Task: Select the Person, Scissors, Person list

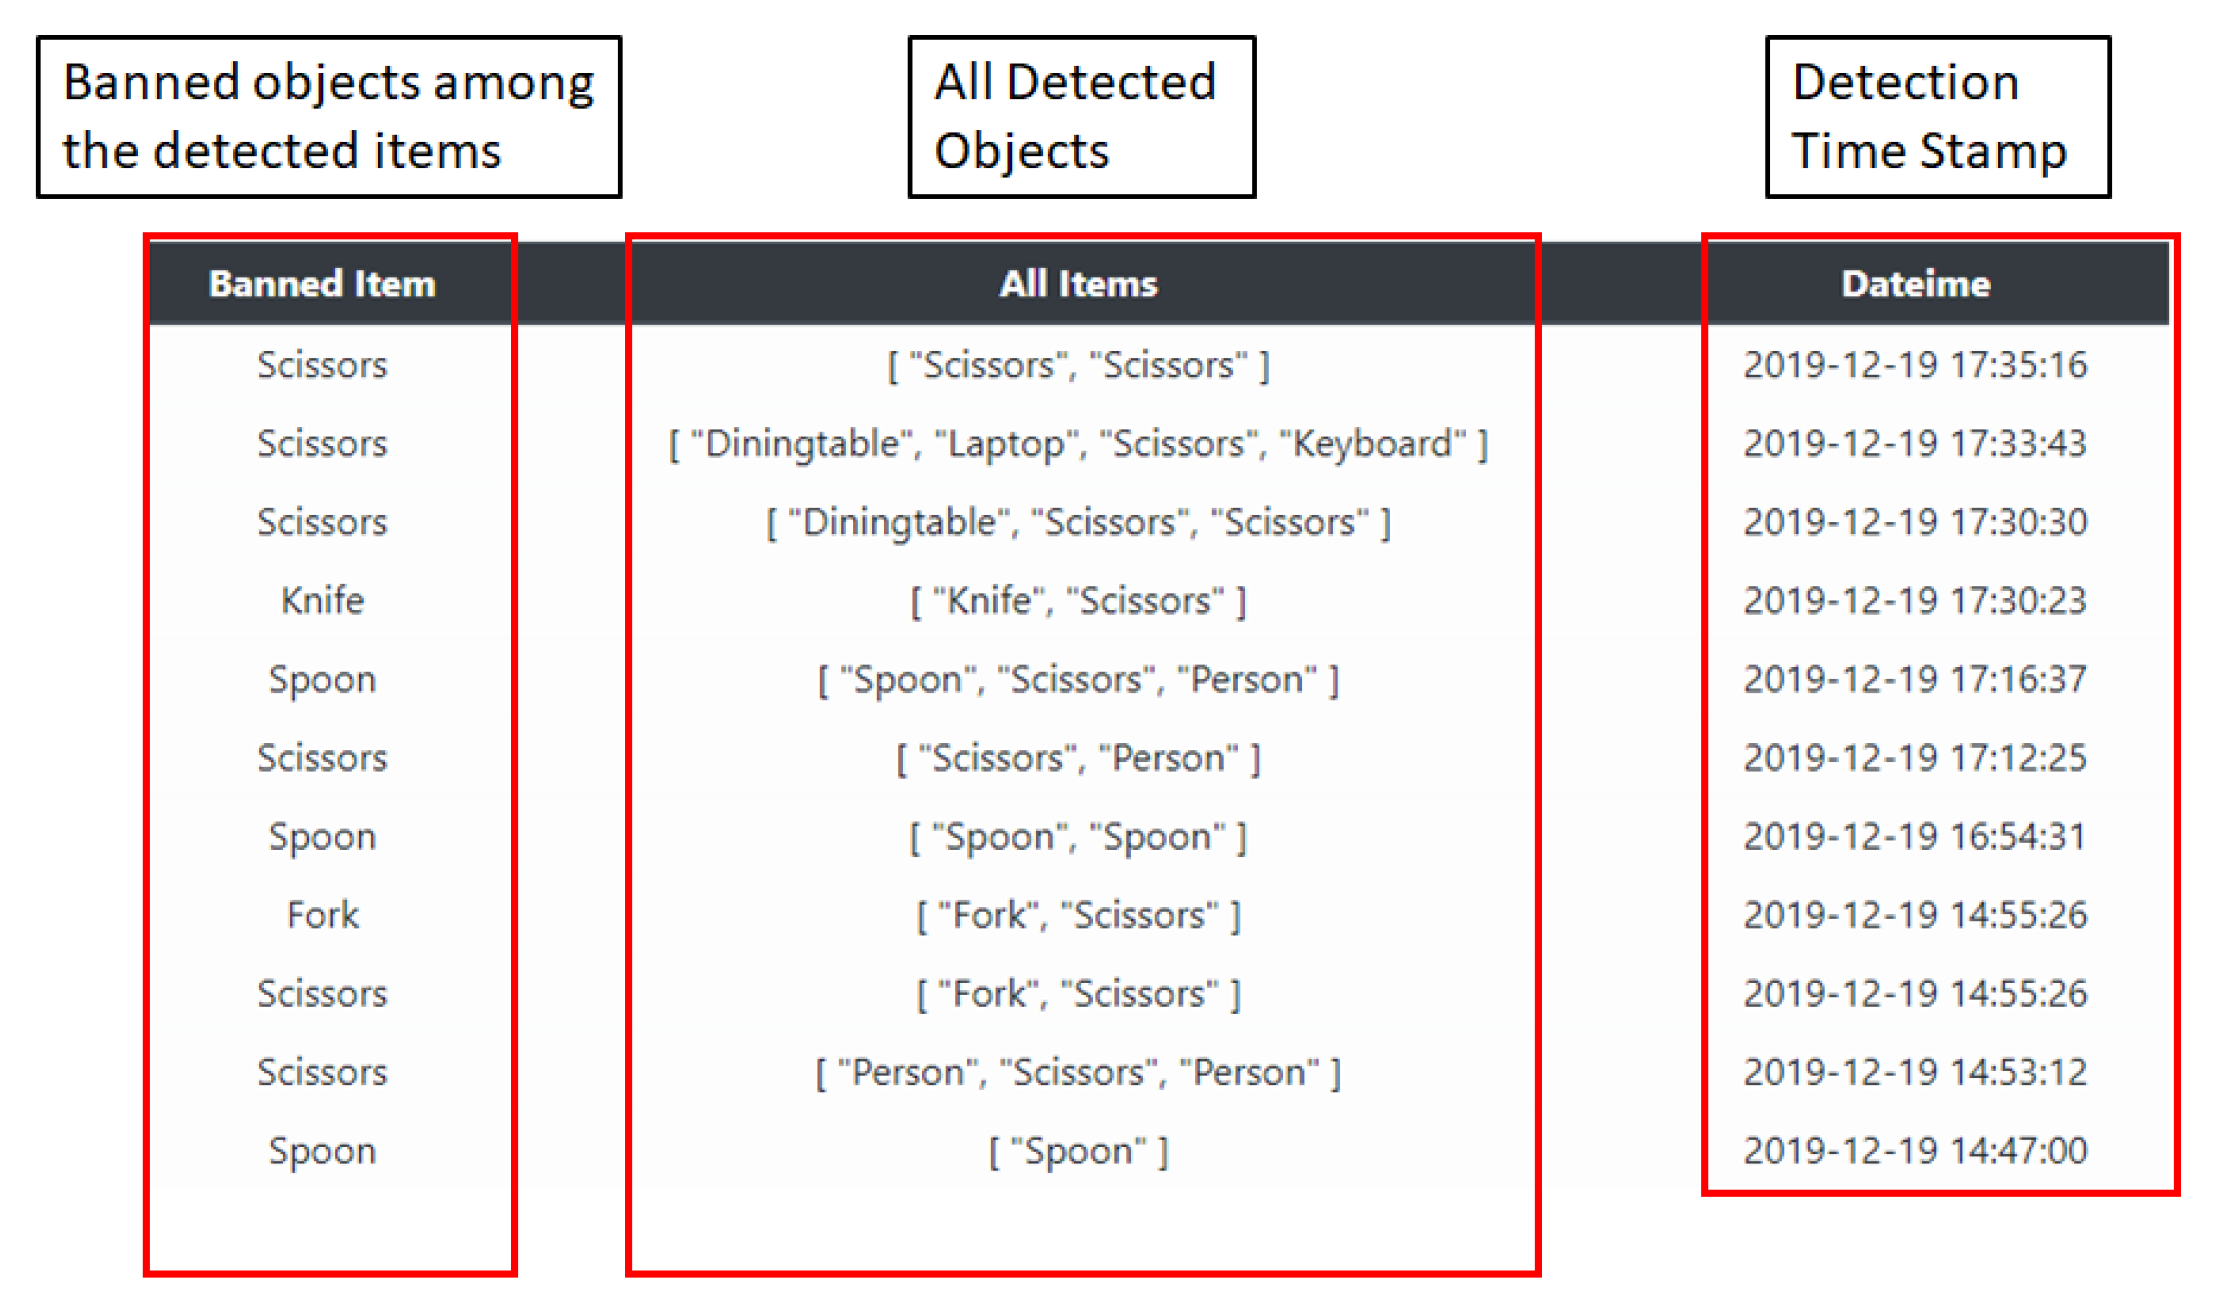Action: (x=1078, y=1073)
